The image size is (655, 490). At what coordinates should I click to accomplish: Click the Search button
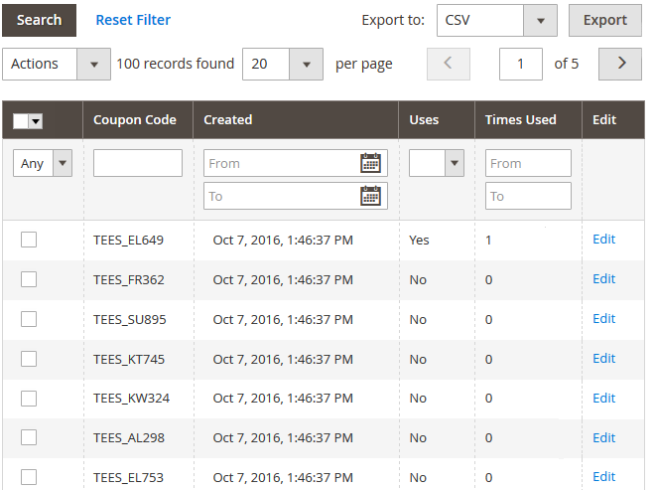[39, 20]
